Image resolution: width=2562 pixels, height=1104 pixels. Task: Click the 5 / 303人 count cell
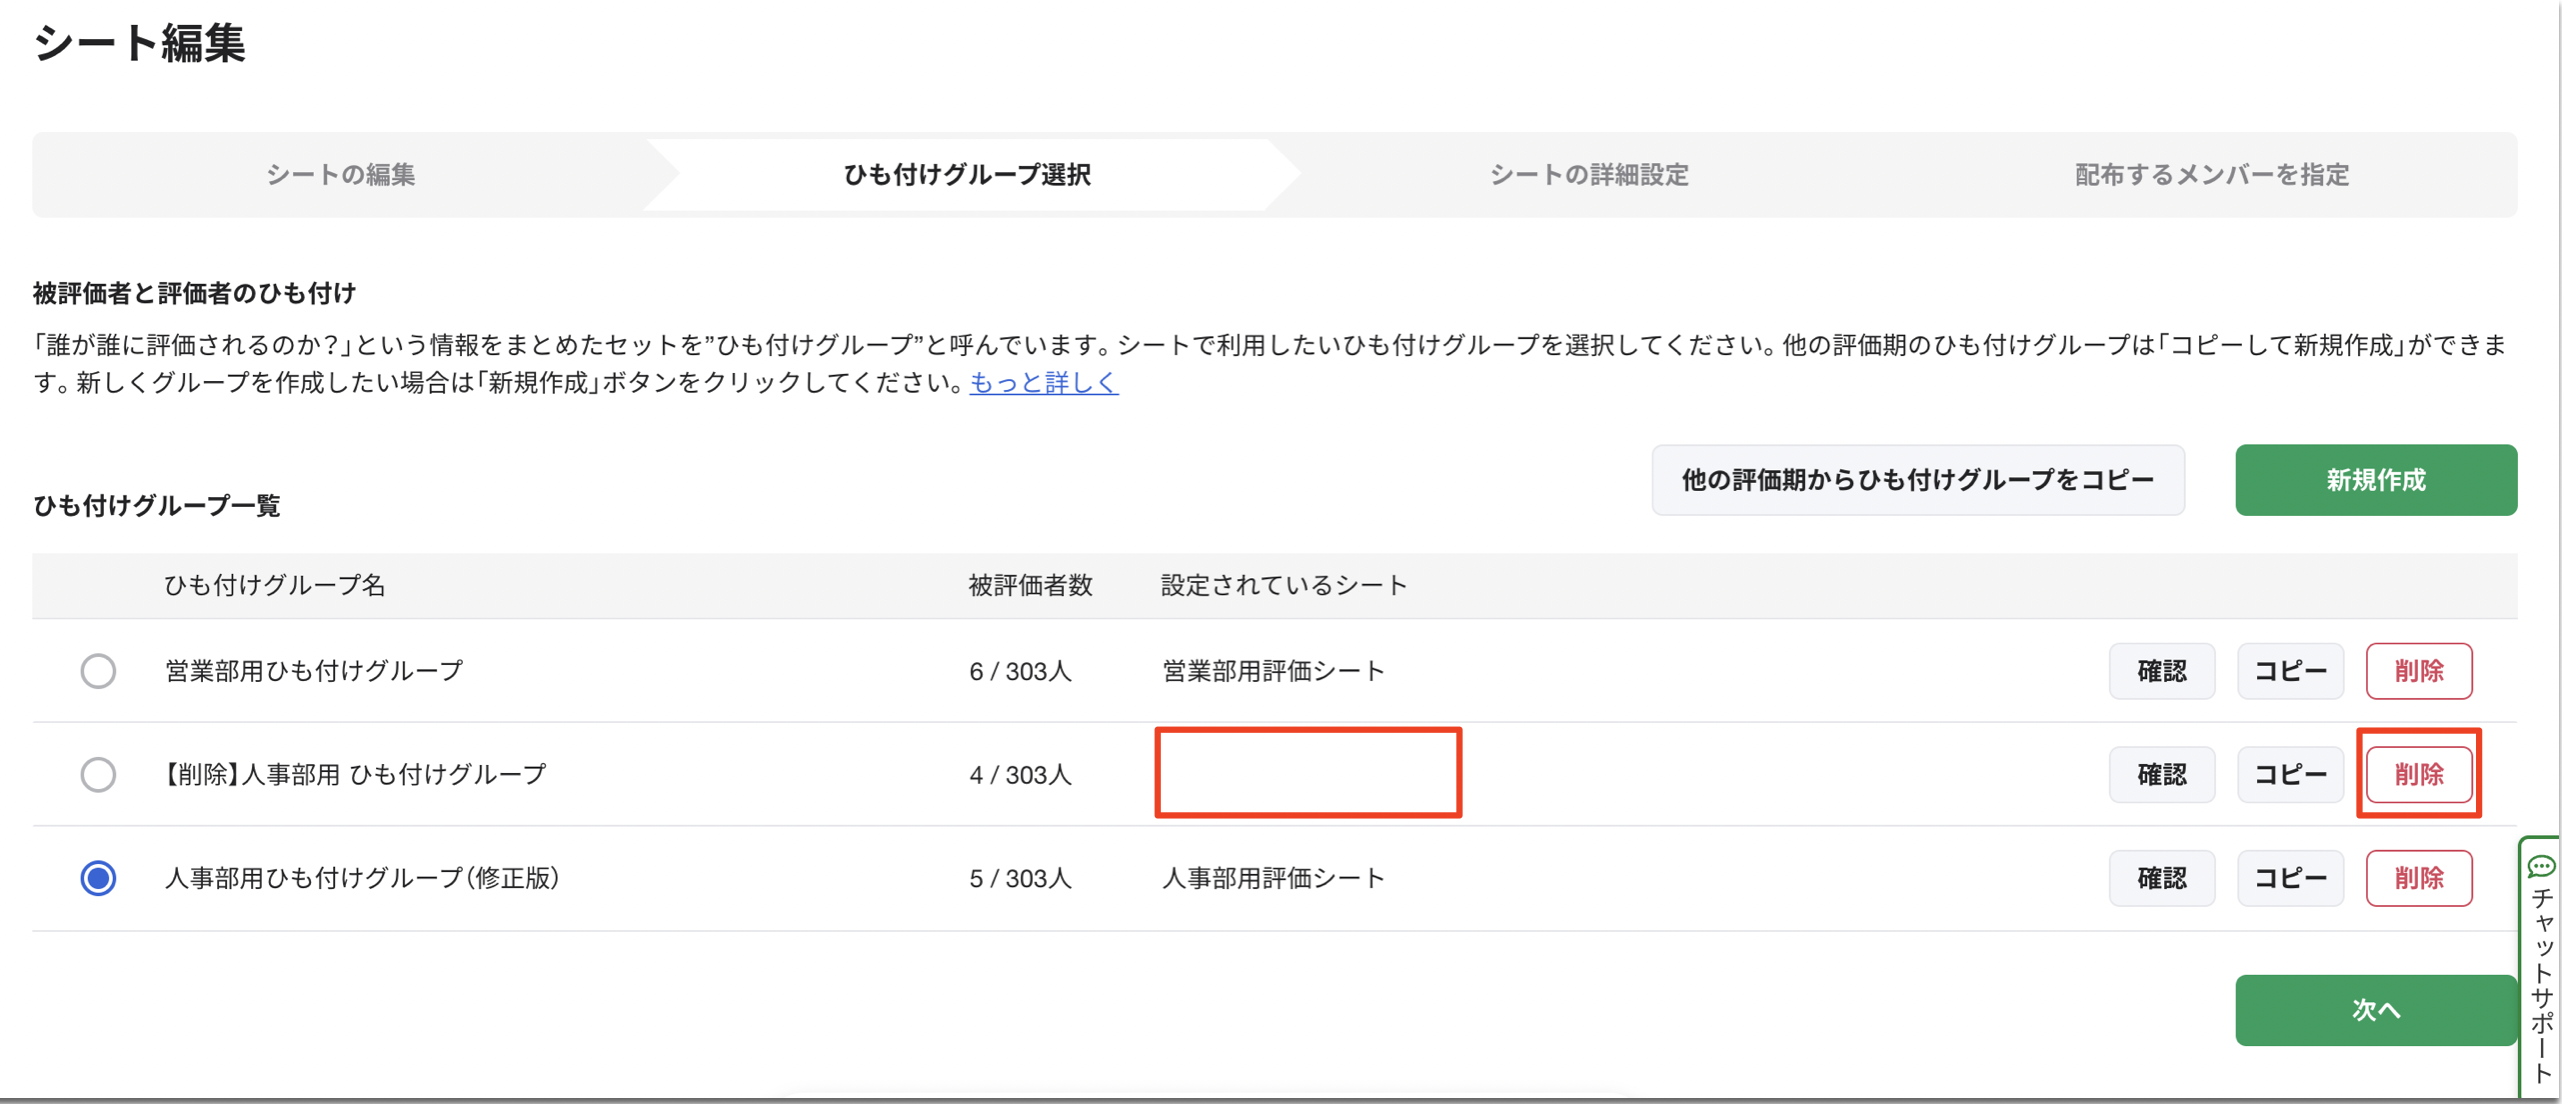pos(1020,879)
